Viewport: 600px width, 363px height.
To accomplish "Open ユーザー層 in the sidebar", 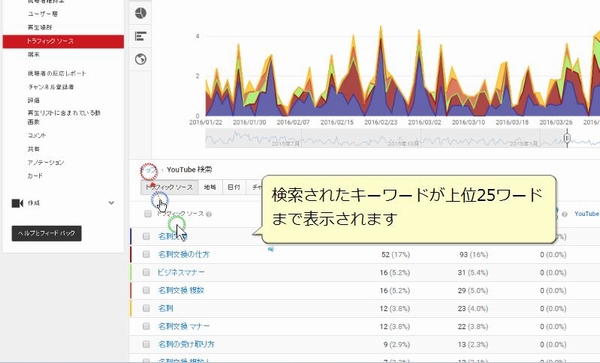I will click(42, 14).
